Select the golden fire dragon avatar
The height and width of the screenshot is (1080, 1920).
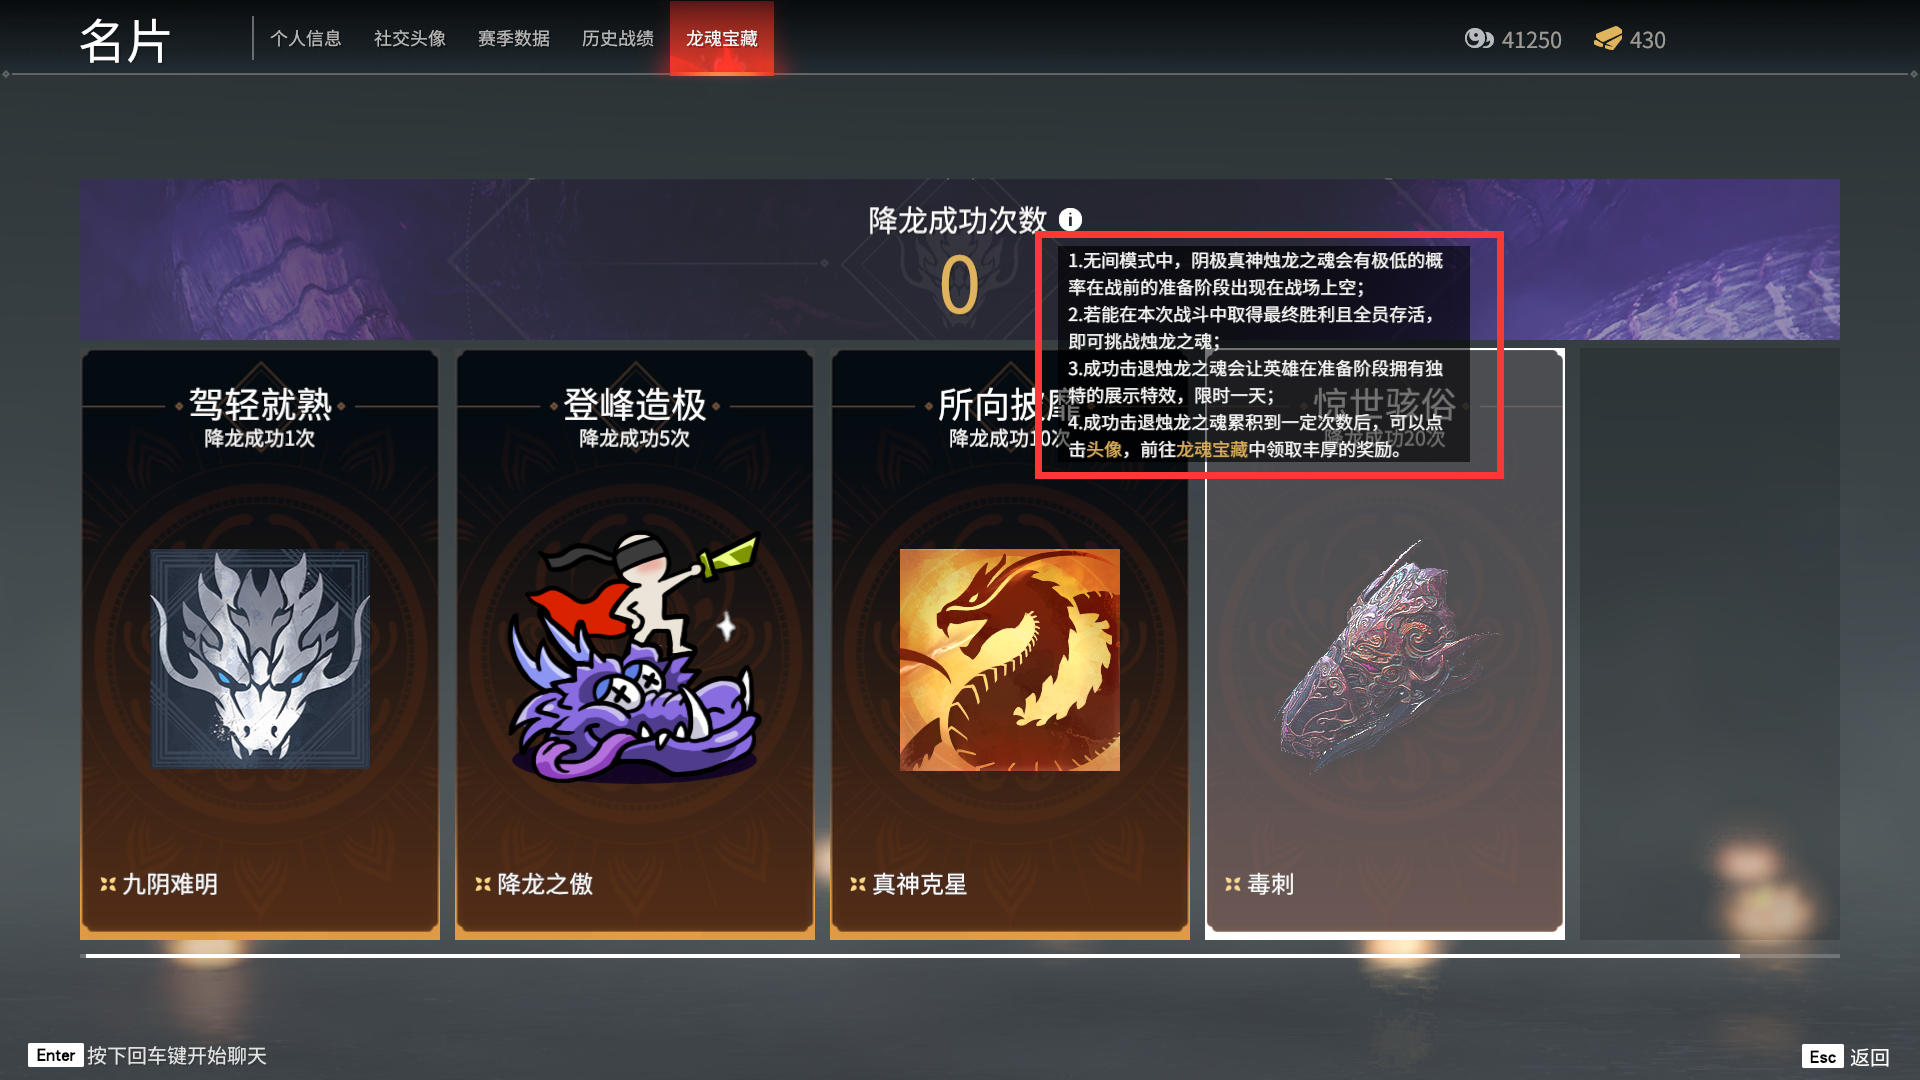click(x=1010, y=660)
